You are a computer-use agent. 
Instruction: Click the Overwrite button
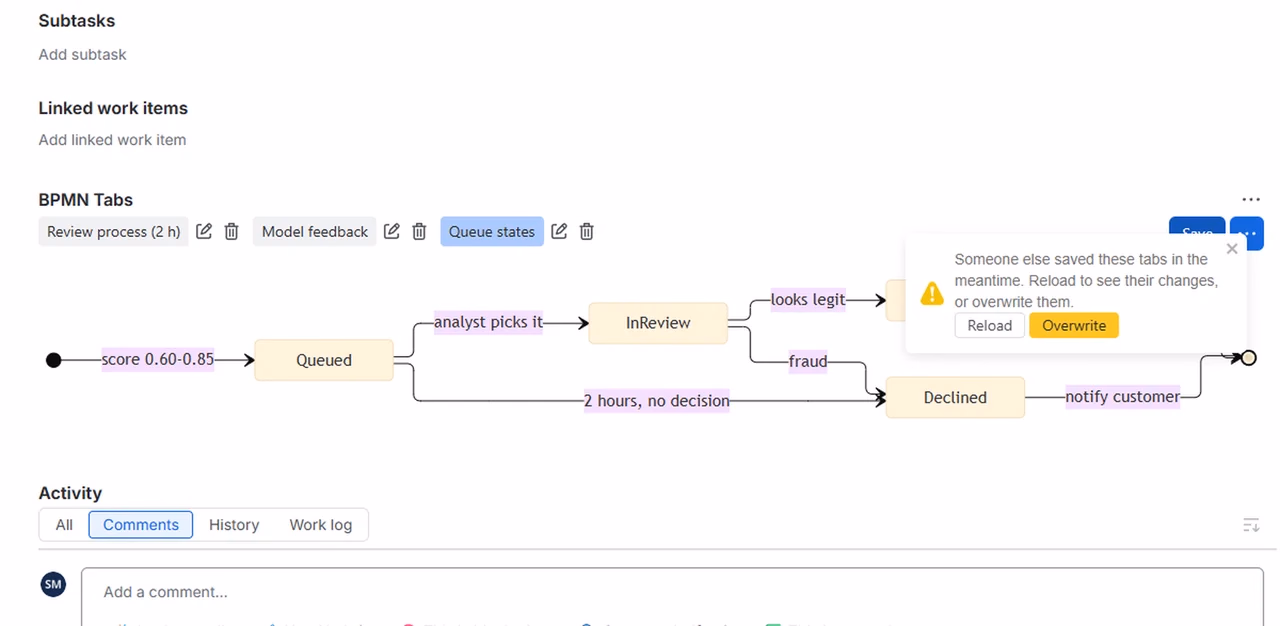pyautogui.click(x=1074, y=326)
